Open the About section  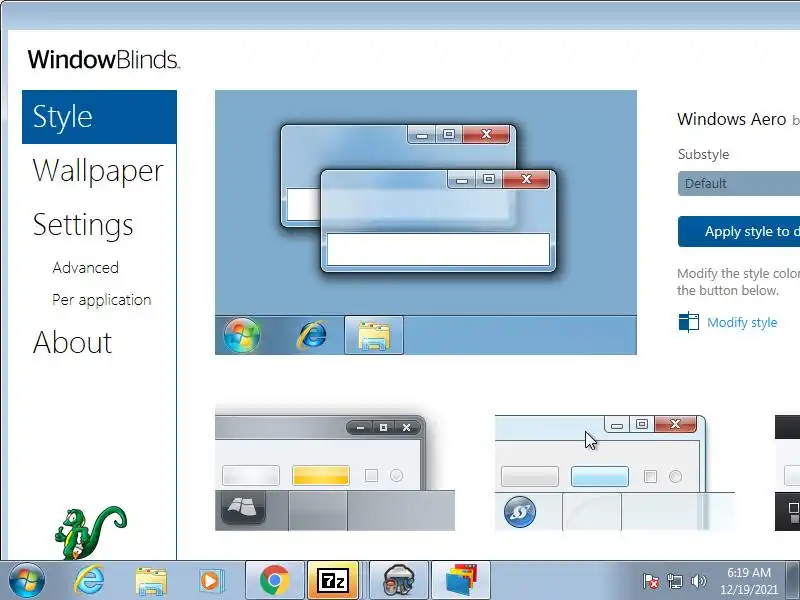(72, 342)
